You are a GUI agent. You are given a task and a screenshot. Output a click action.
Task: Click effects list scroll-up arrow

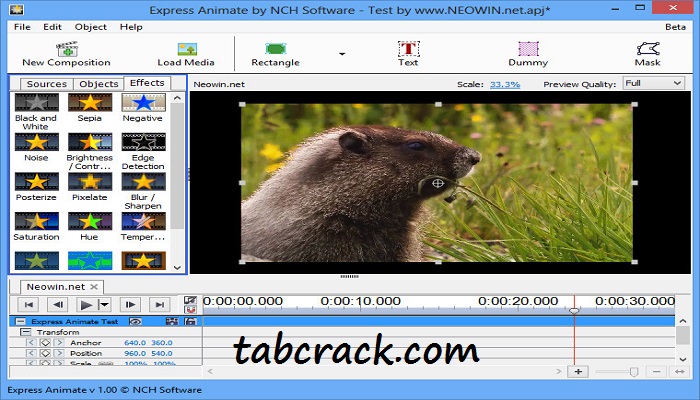point(177,98)
